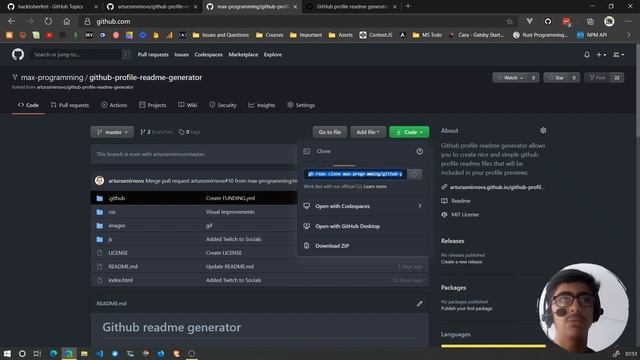Click Publish your first package link

point(467,309)
